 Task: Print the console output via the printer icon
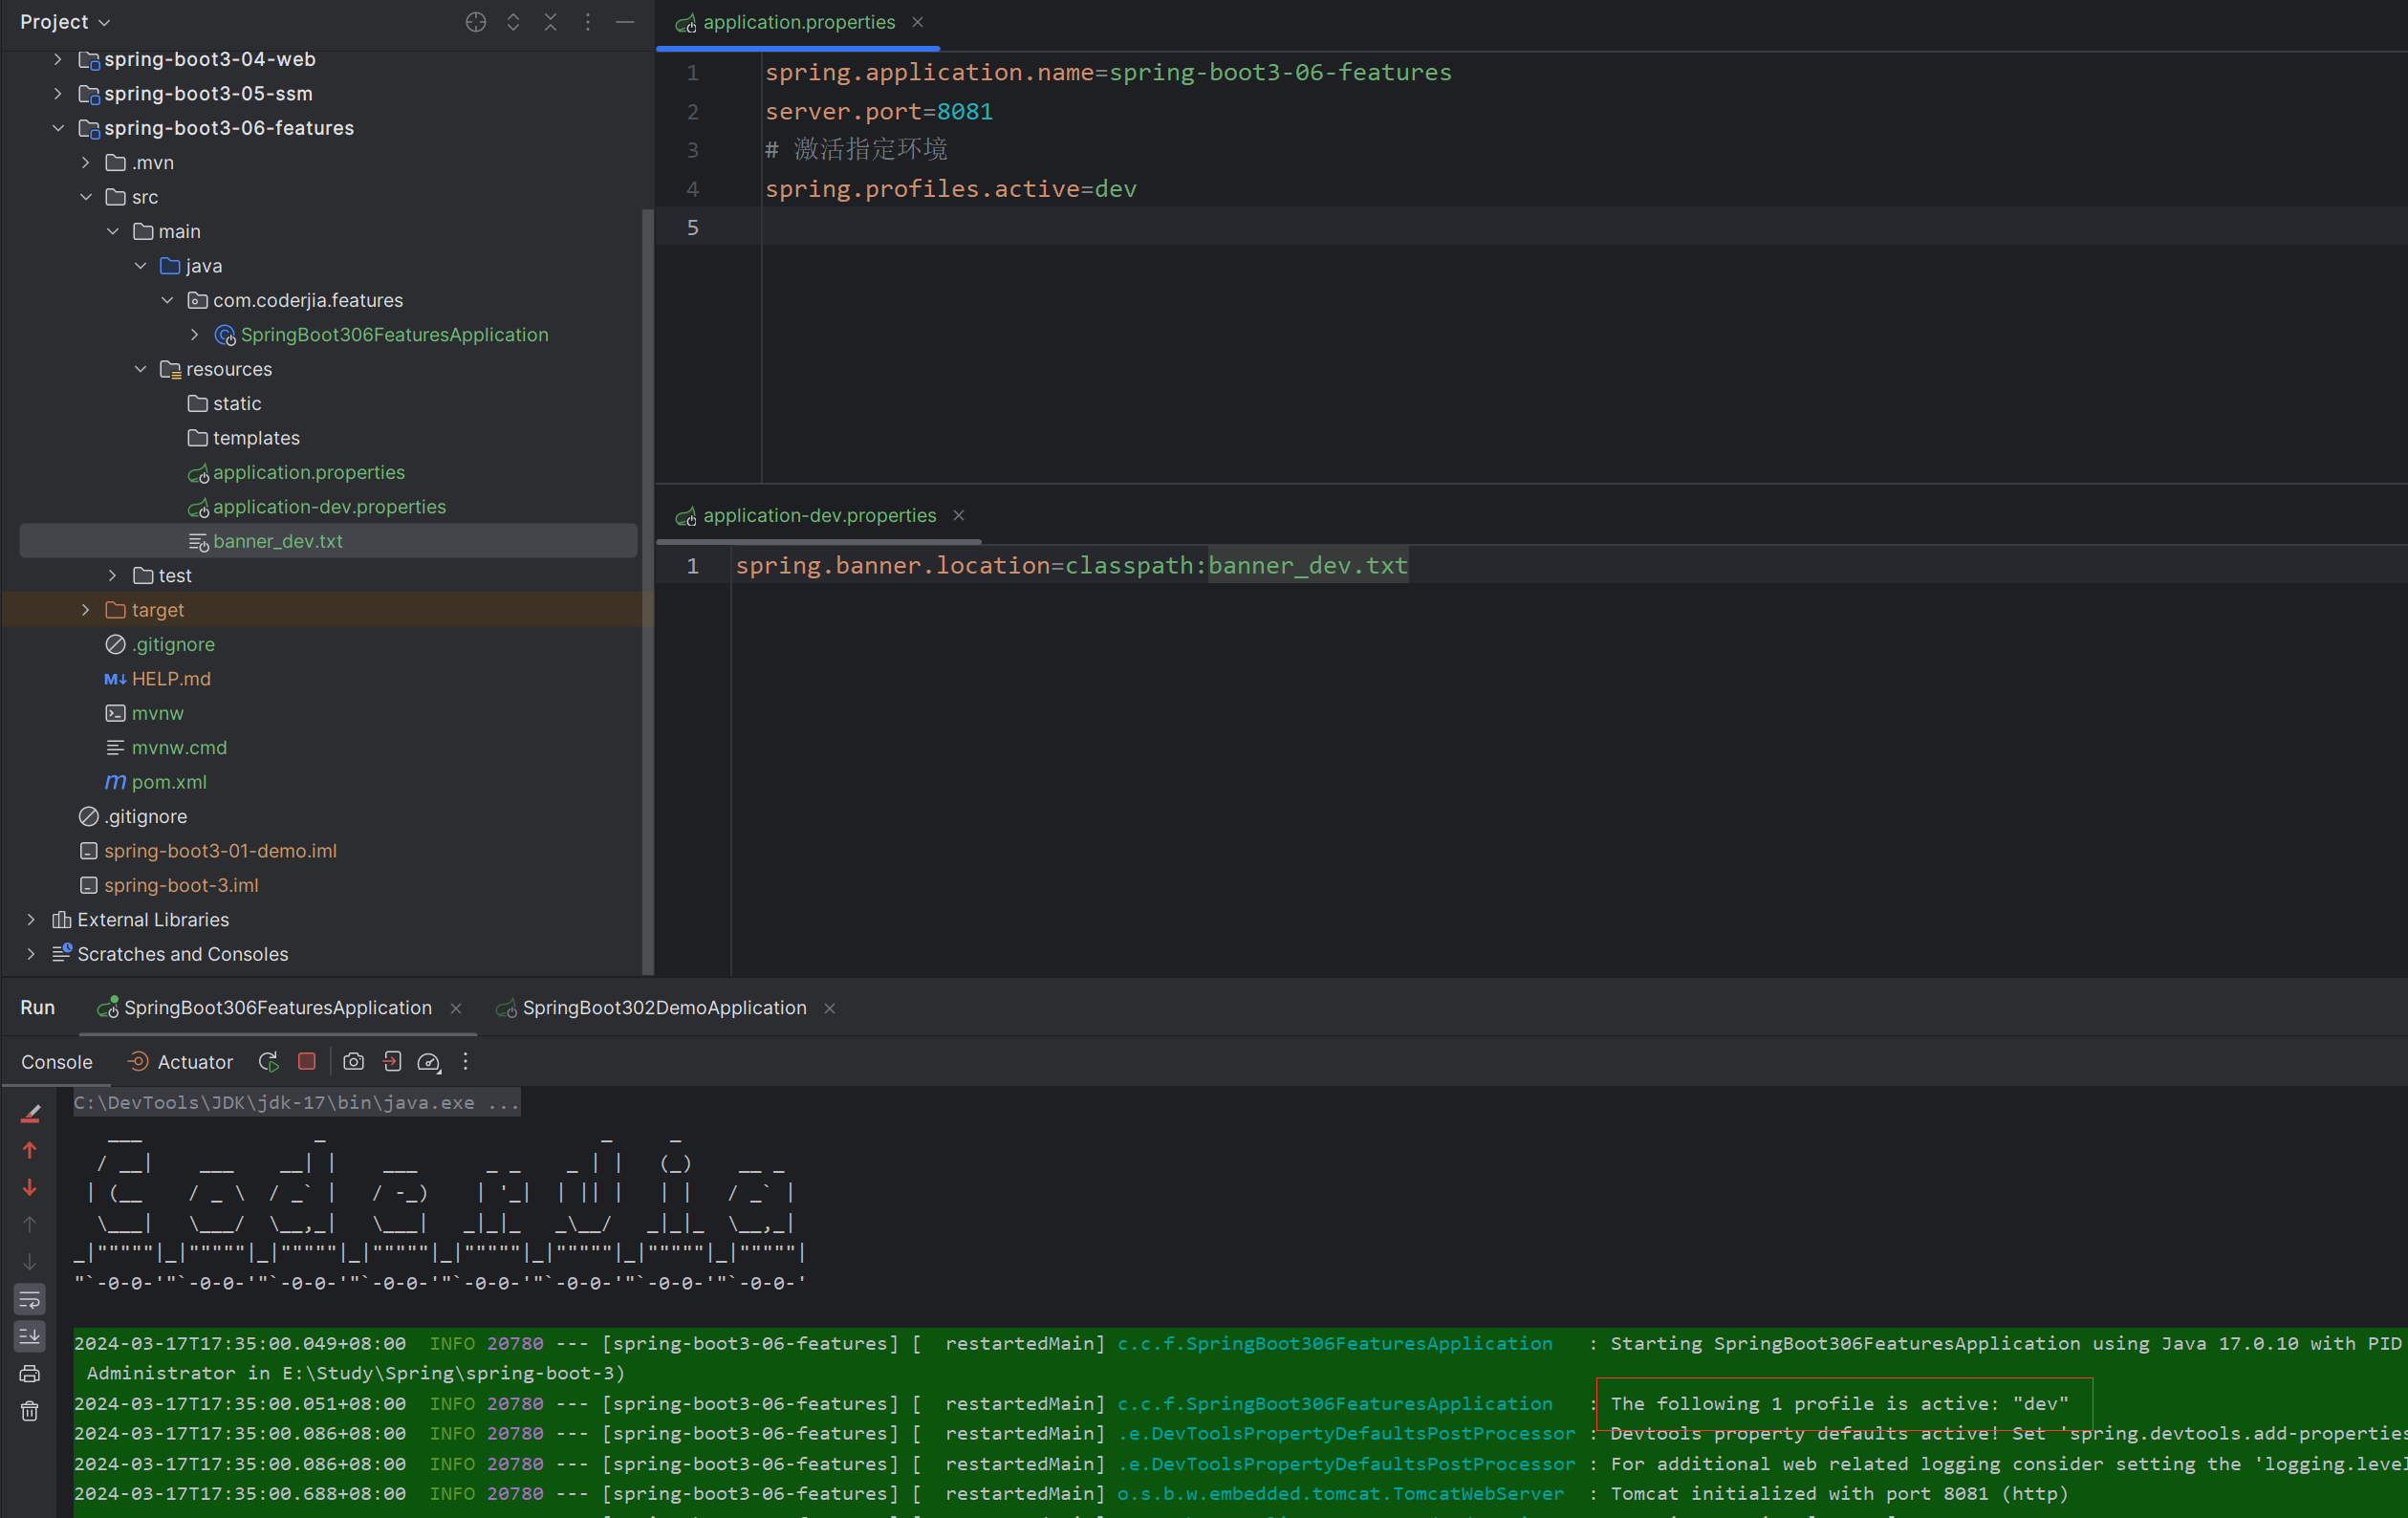pyautogui.click(x=30, y=1373)
